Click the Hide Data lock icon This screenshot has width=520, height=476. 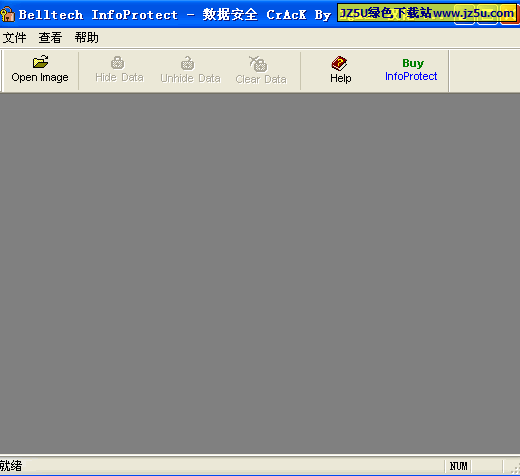click(117, 63)
